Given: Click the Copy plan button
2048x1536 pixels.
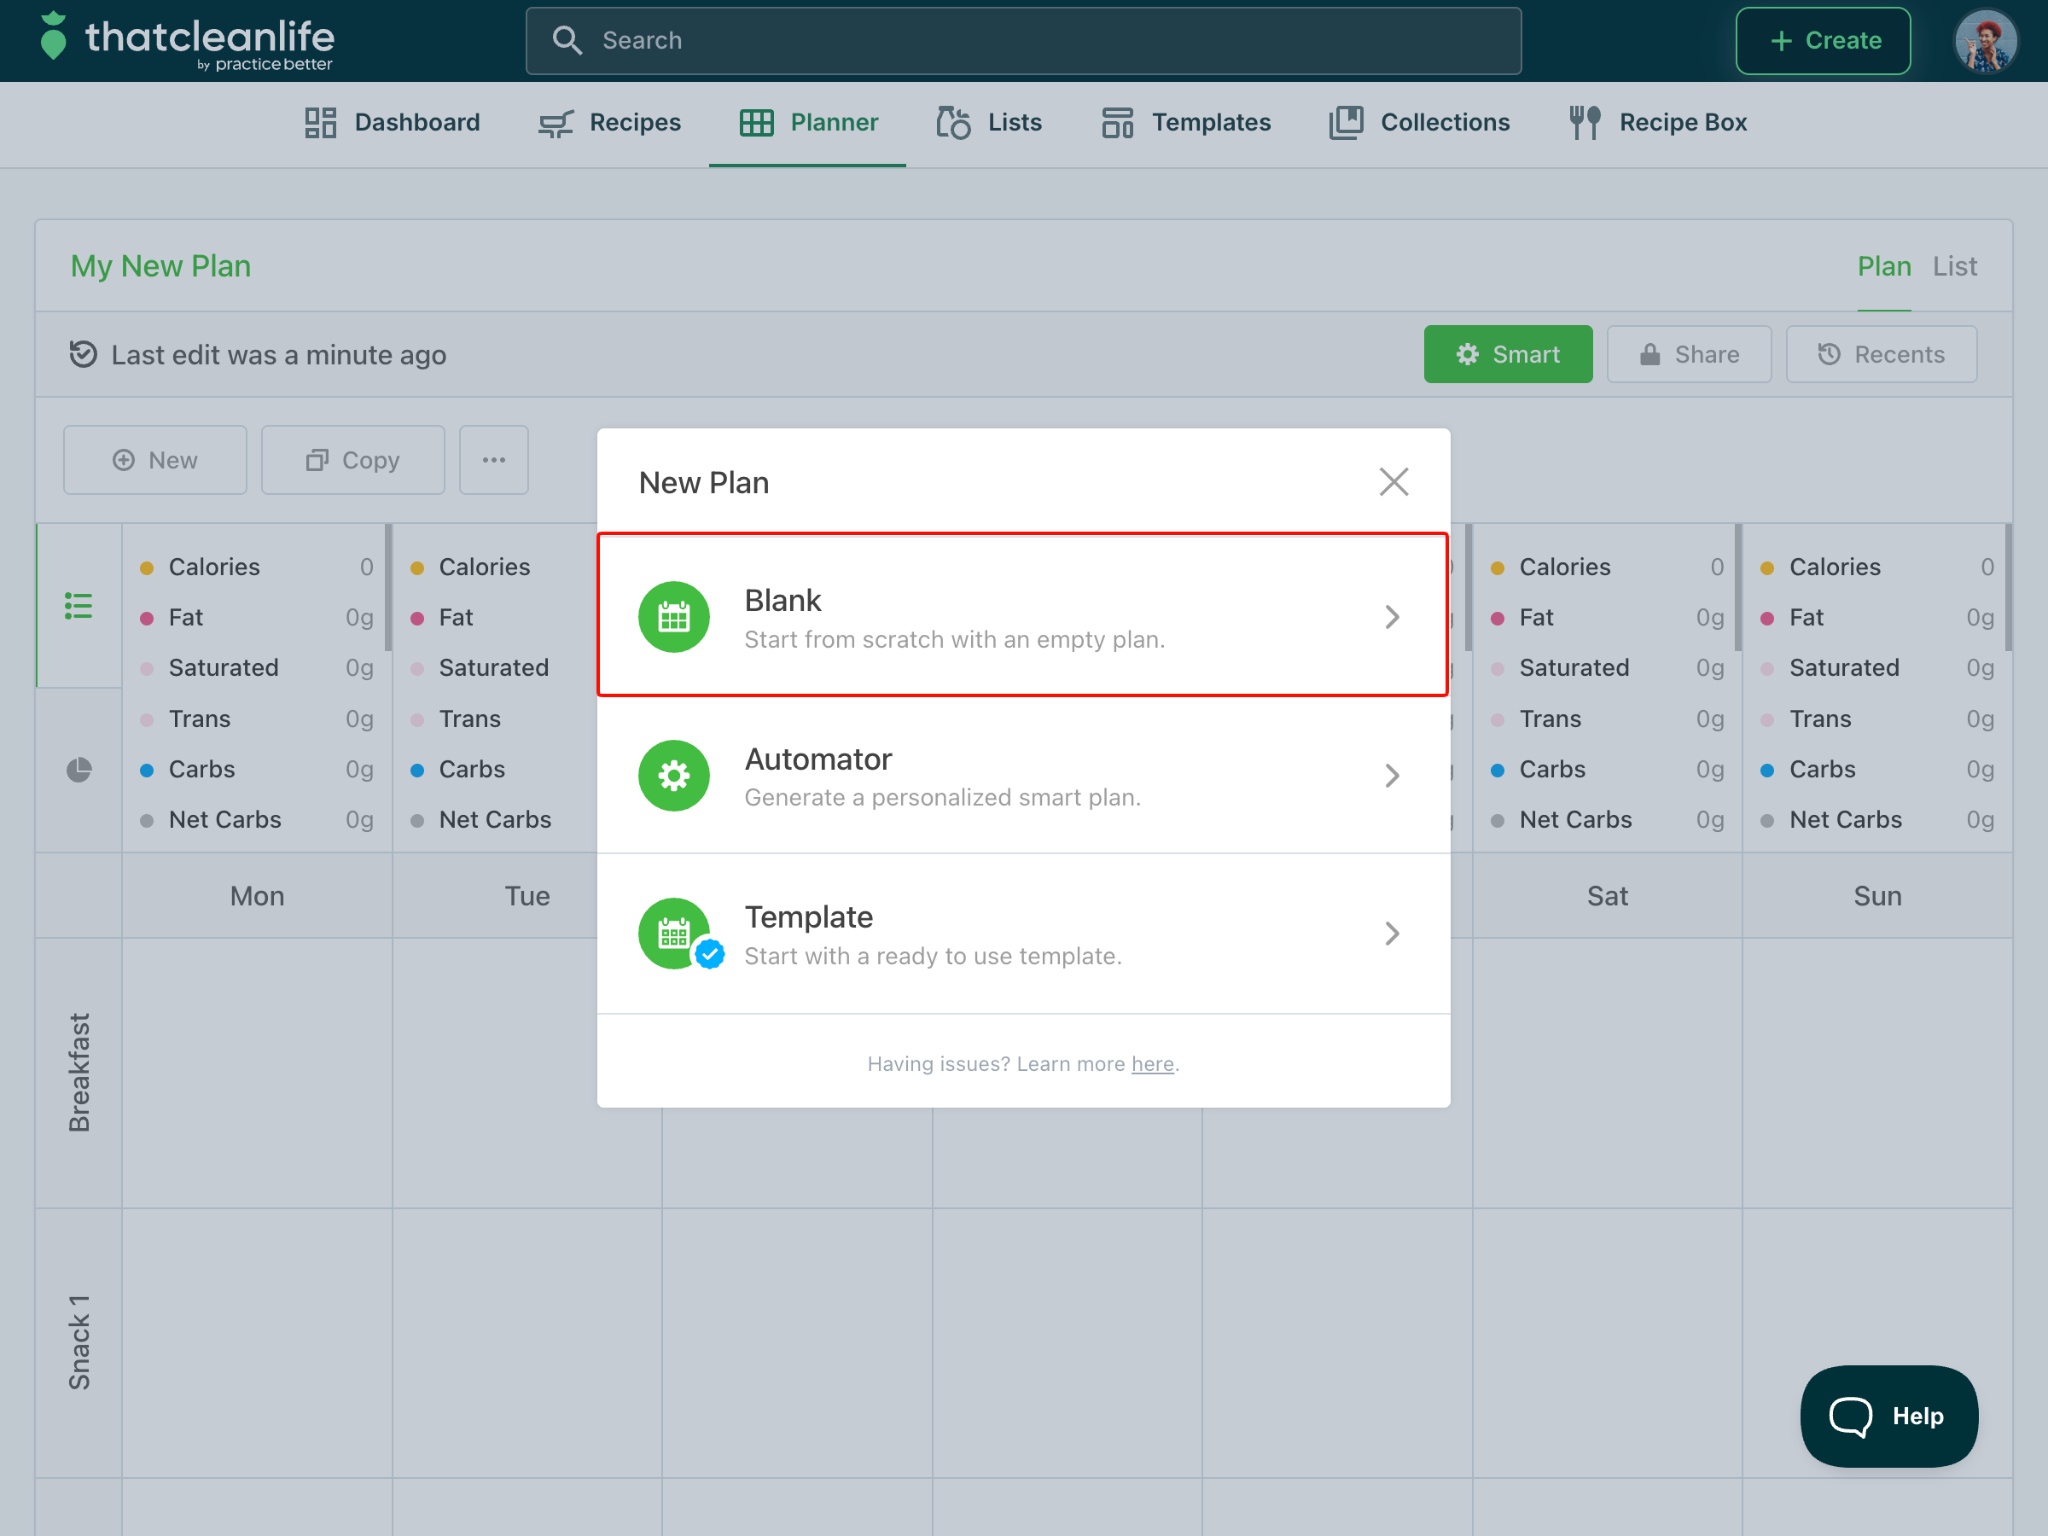Looking at the screenshot, I should point(353,460).
